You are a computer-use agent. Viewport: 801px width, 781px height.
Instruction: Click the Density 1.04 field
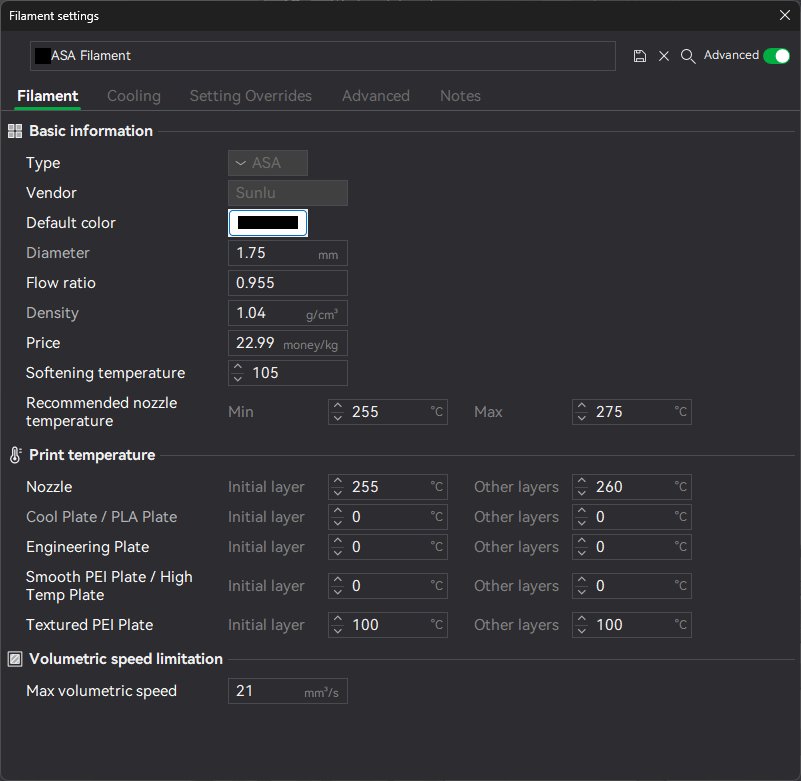point(288,313)
